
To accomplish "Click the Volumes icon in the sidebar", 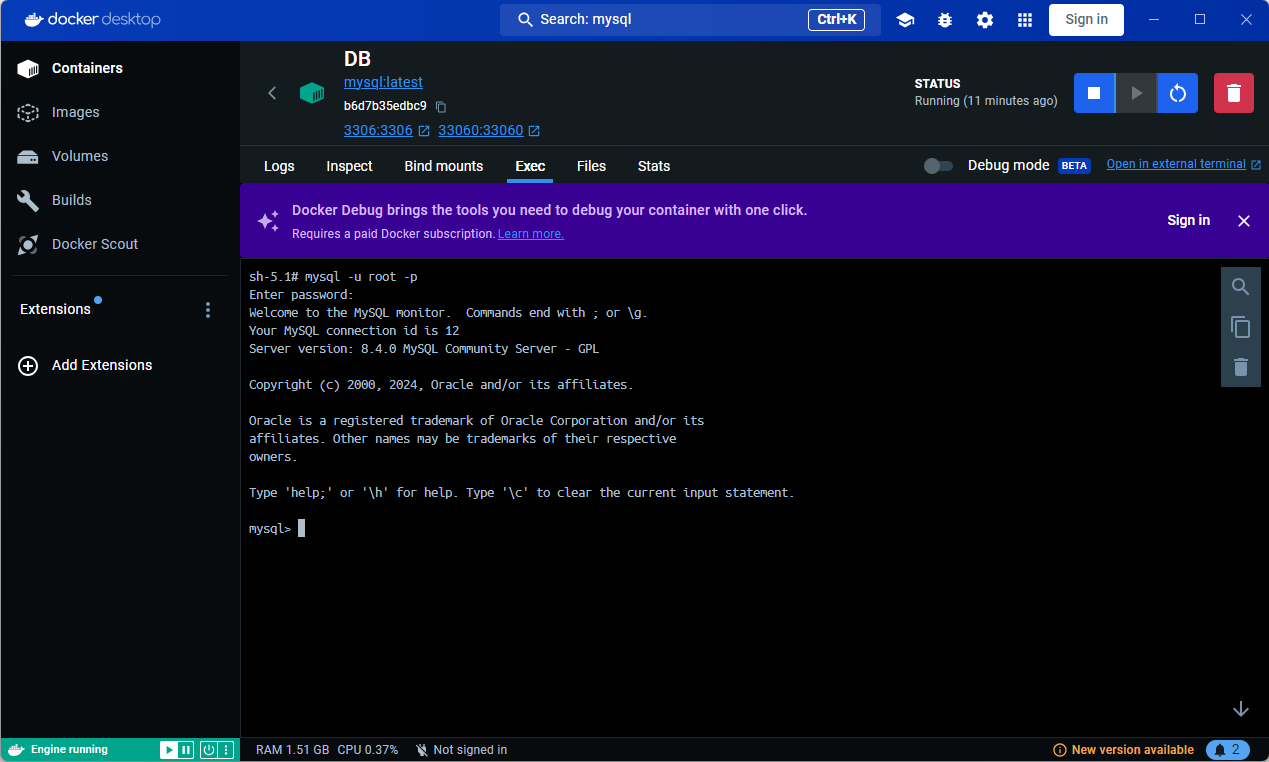I will (x=28, y=156).
